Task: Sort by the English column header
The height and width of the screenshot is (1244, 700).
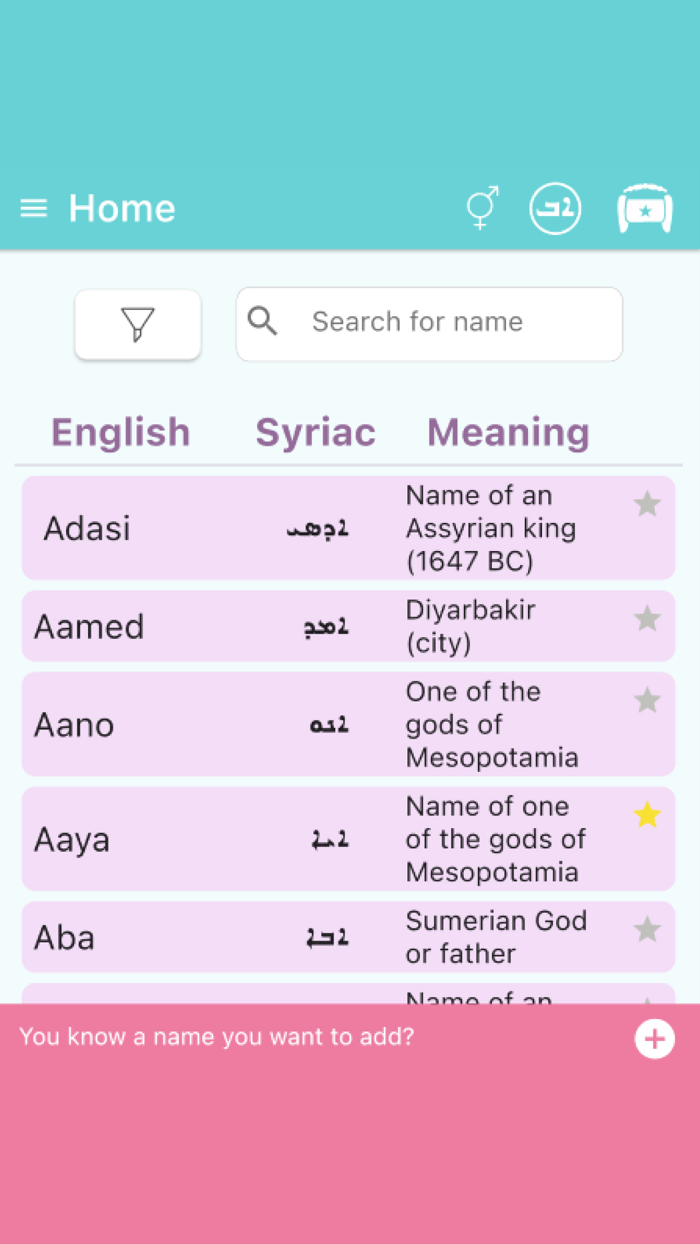Action: pyautogui.click(x=120, y=432)
